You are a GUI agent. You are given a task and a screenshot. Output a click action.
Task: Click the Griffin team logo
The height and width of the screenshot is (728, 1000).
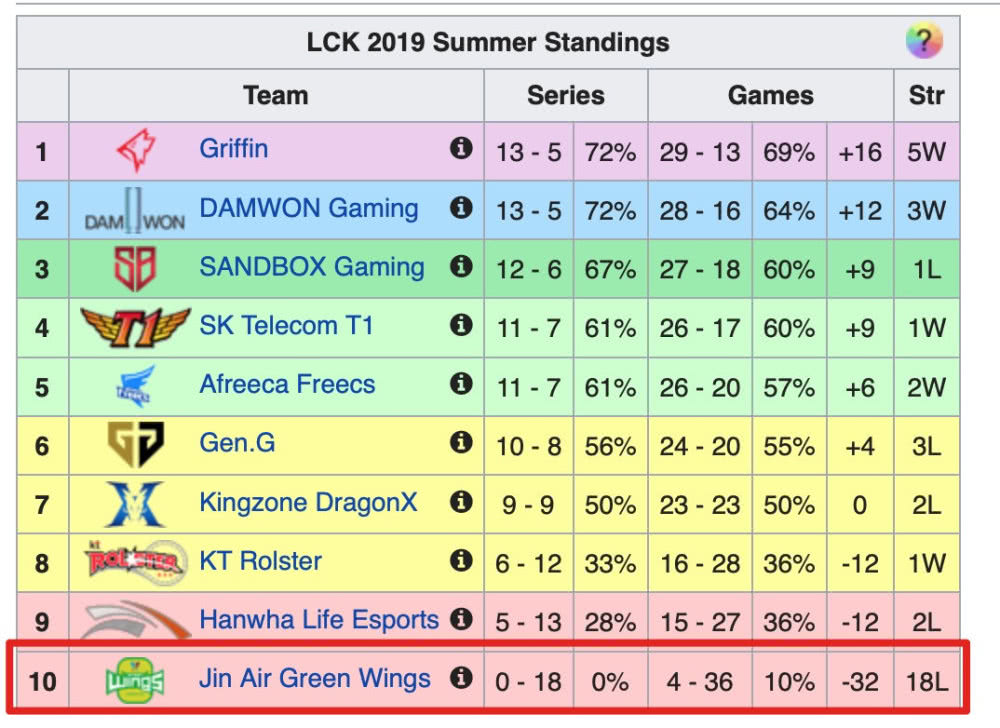tap(135, 151)
